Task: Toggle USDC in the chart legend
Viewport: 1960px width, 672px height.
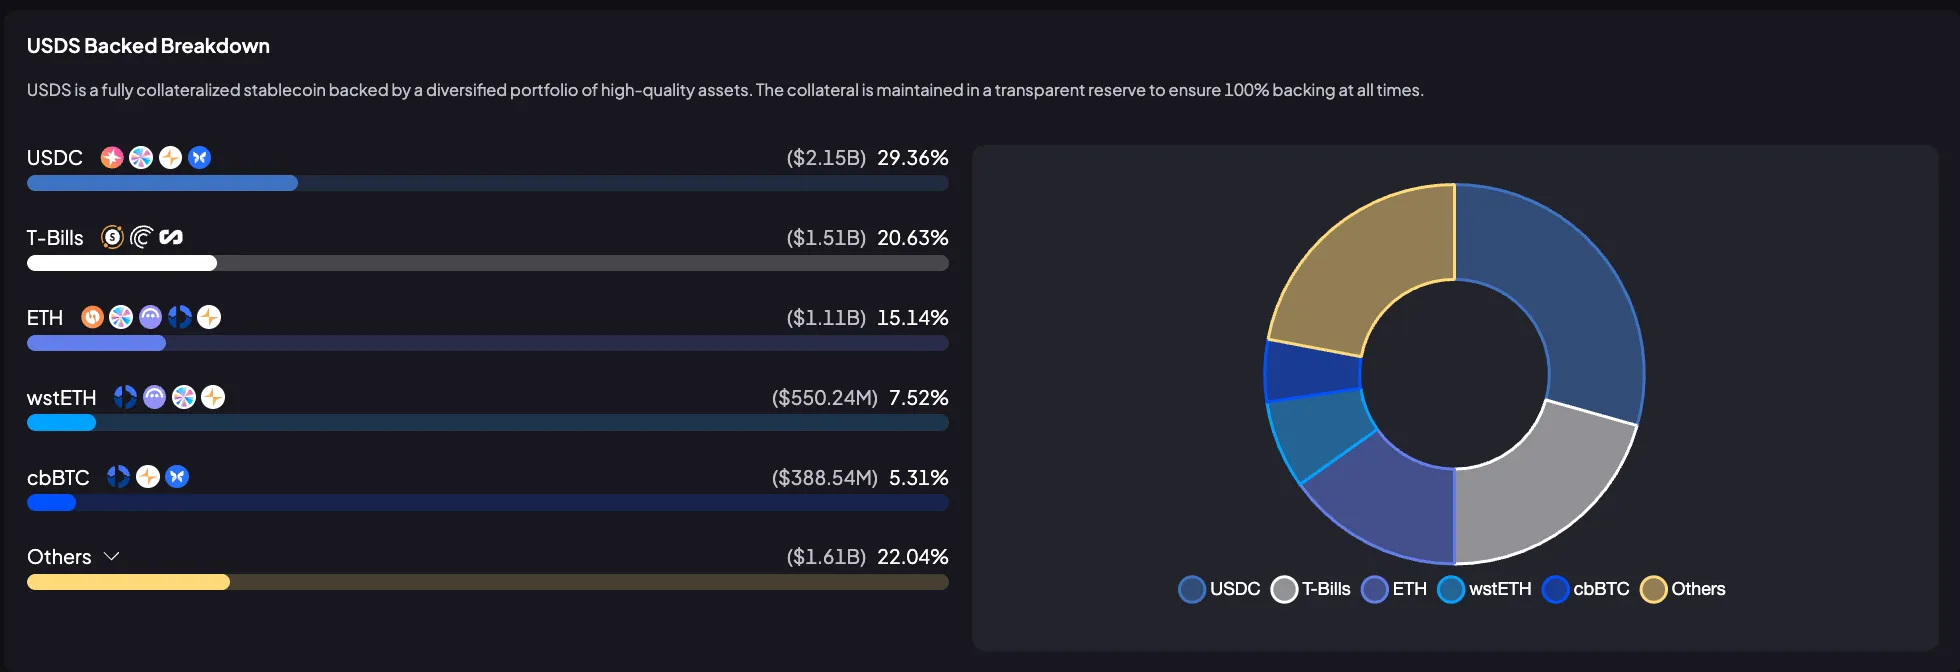Action: coord(1219,589)
